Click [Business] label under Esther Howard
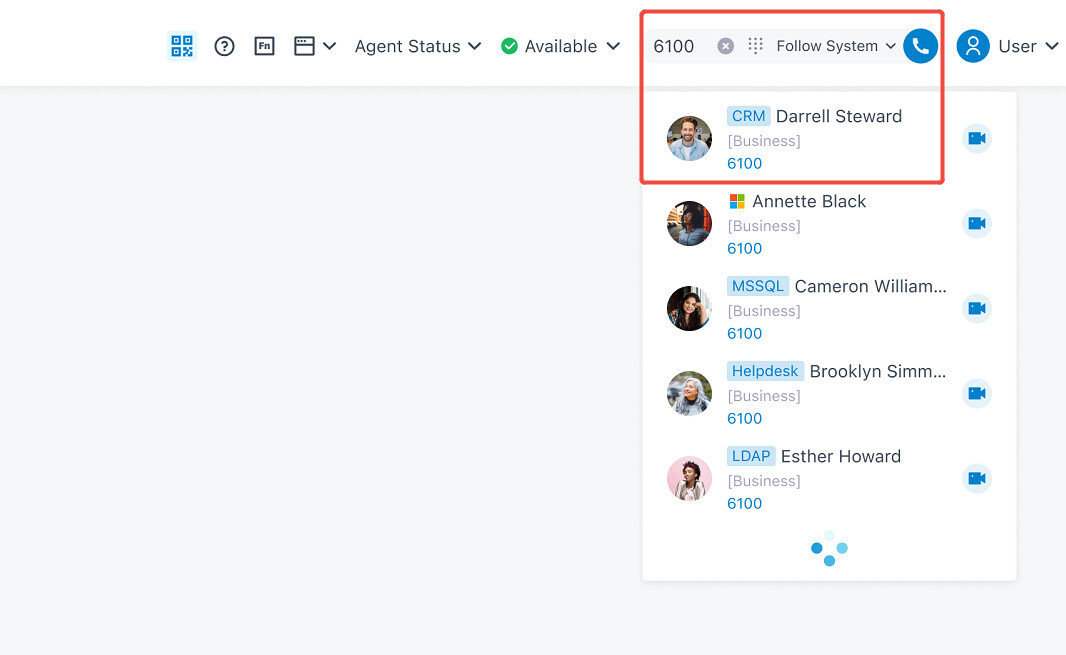Image resolution: width=1066 pixels, height=655 pixels. [764, 481]
